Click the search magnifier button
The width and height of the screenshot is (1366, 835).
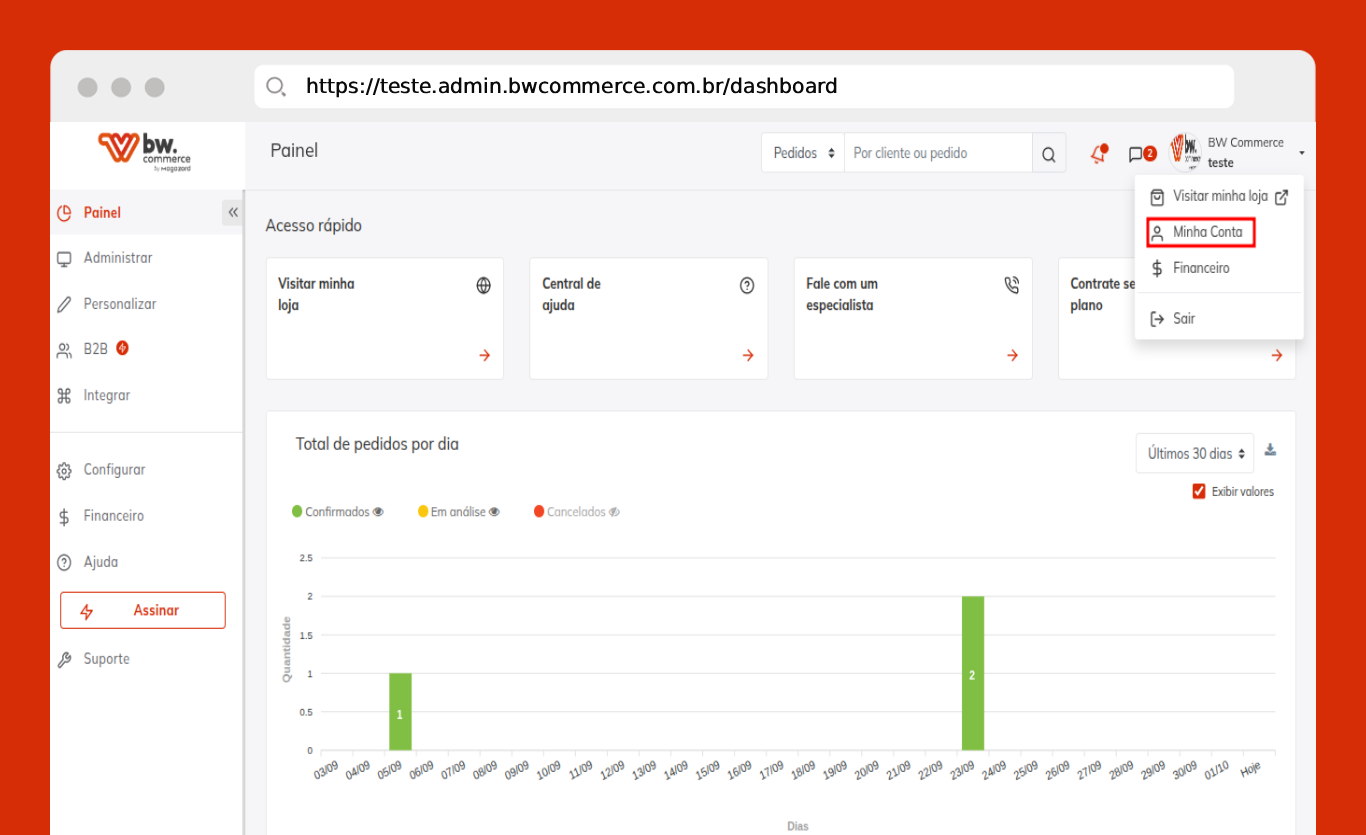pos(1048,154)
